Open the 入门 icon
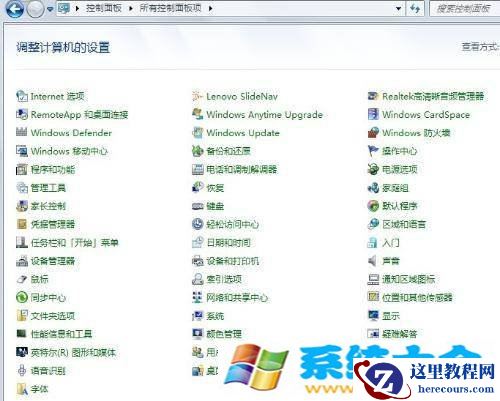 (372, 242)
